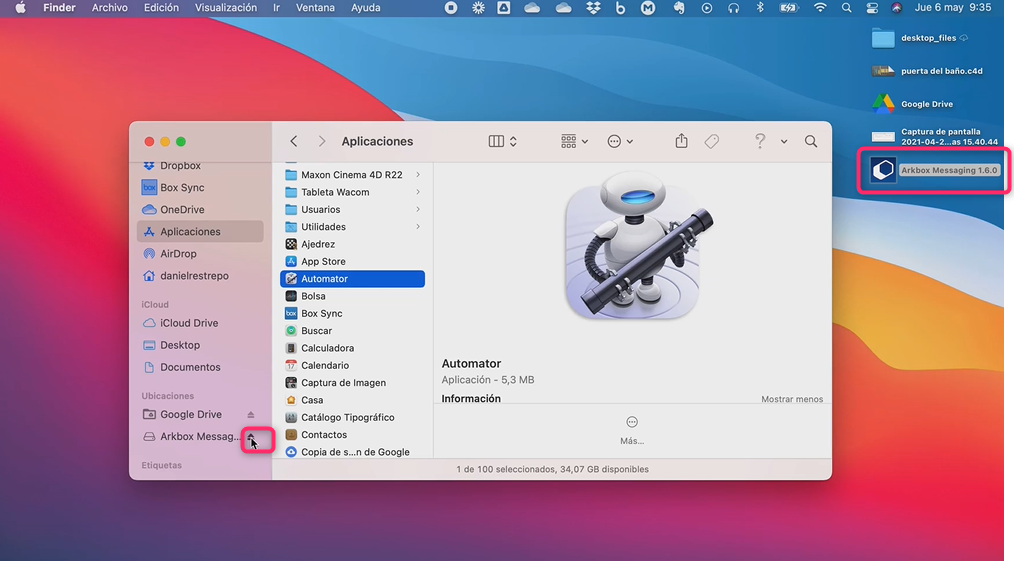1014x561 pixels.
Task: Eject the Arkbox Messaging volume
Action: pos(251,437)
